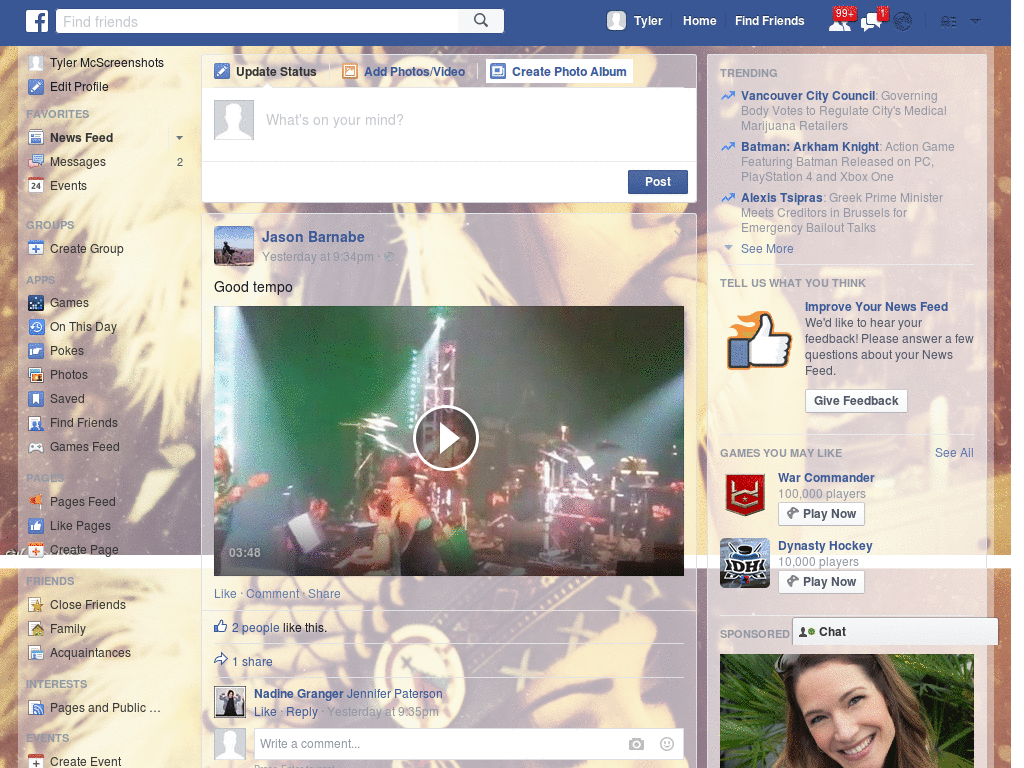Click the Pages Feed flag icon
The width and height of the screenshot is (1024, 768).
pyautogui.click(x=37, y=502)
